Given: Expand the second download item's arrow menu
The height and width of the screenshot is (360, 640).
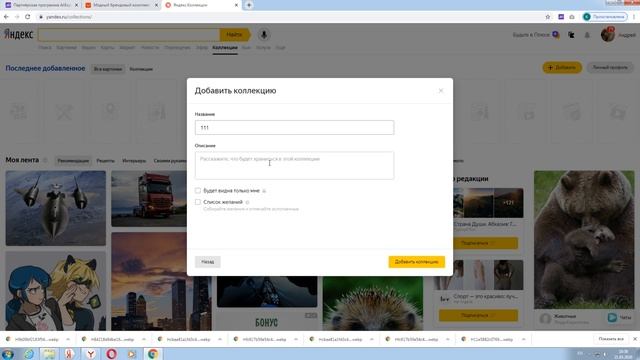Looking at the screenshot, I should click(144, 339).
